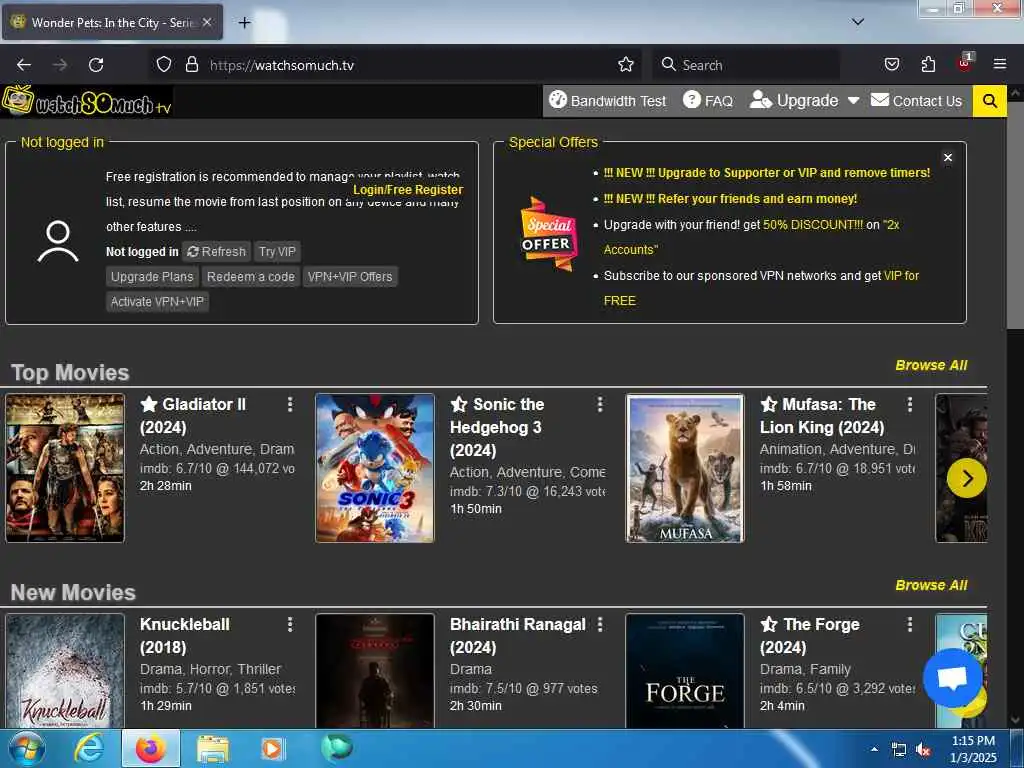Viewport: 1024px width, 768px height.
Task: Open 'Refer your friends and earn money' link
Action: pos(730,199)
